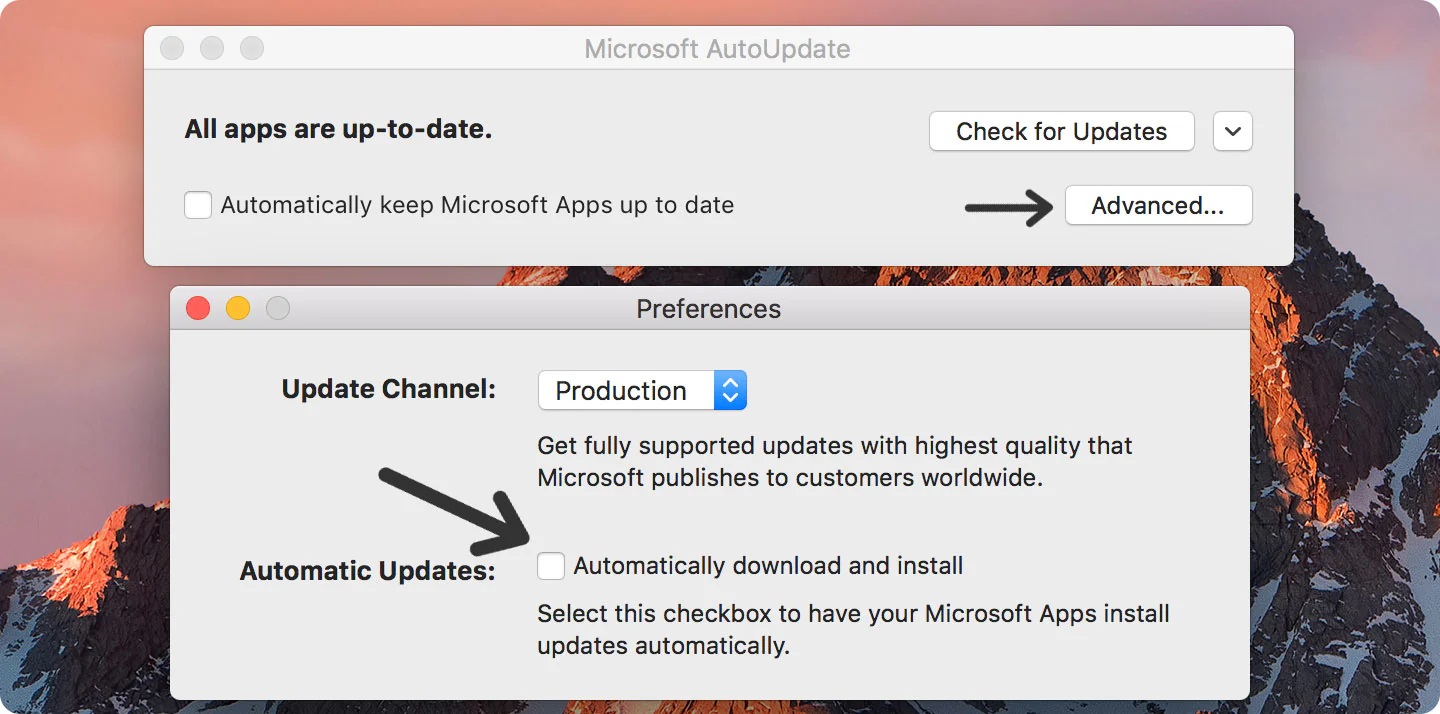Click the All apps are up-to-date message

(x=338, y=130)
